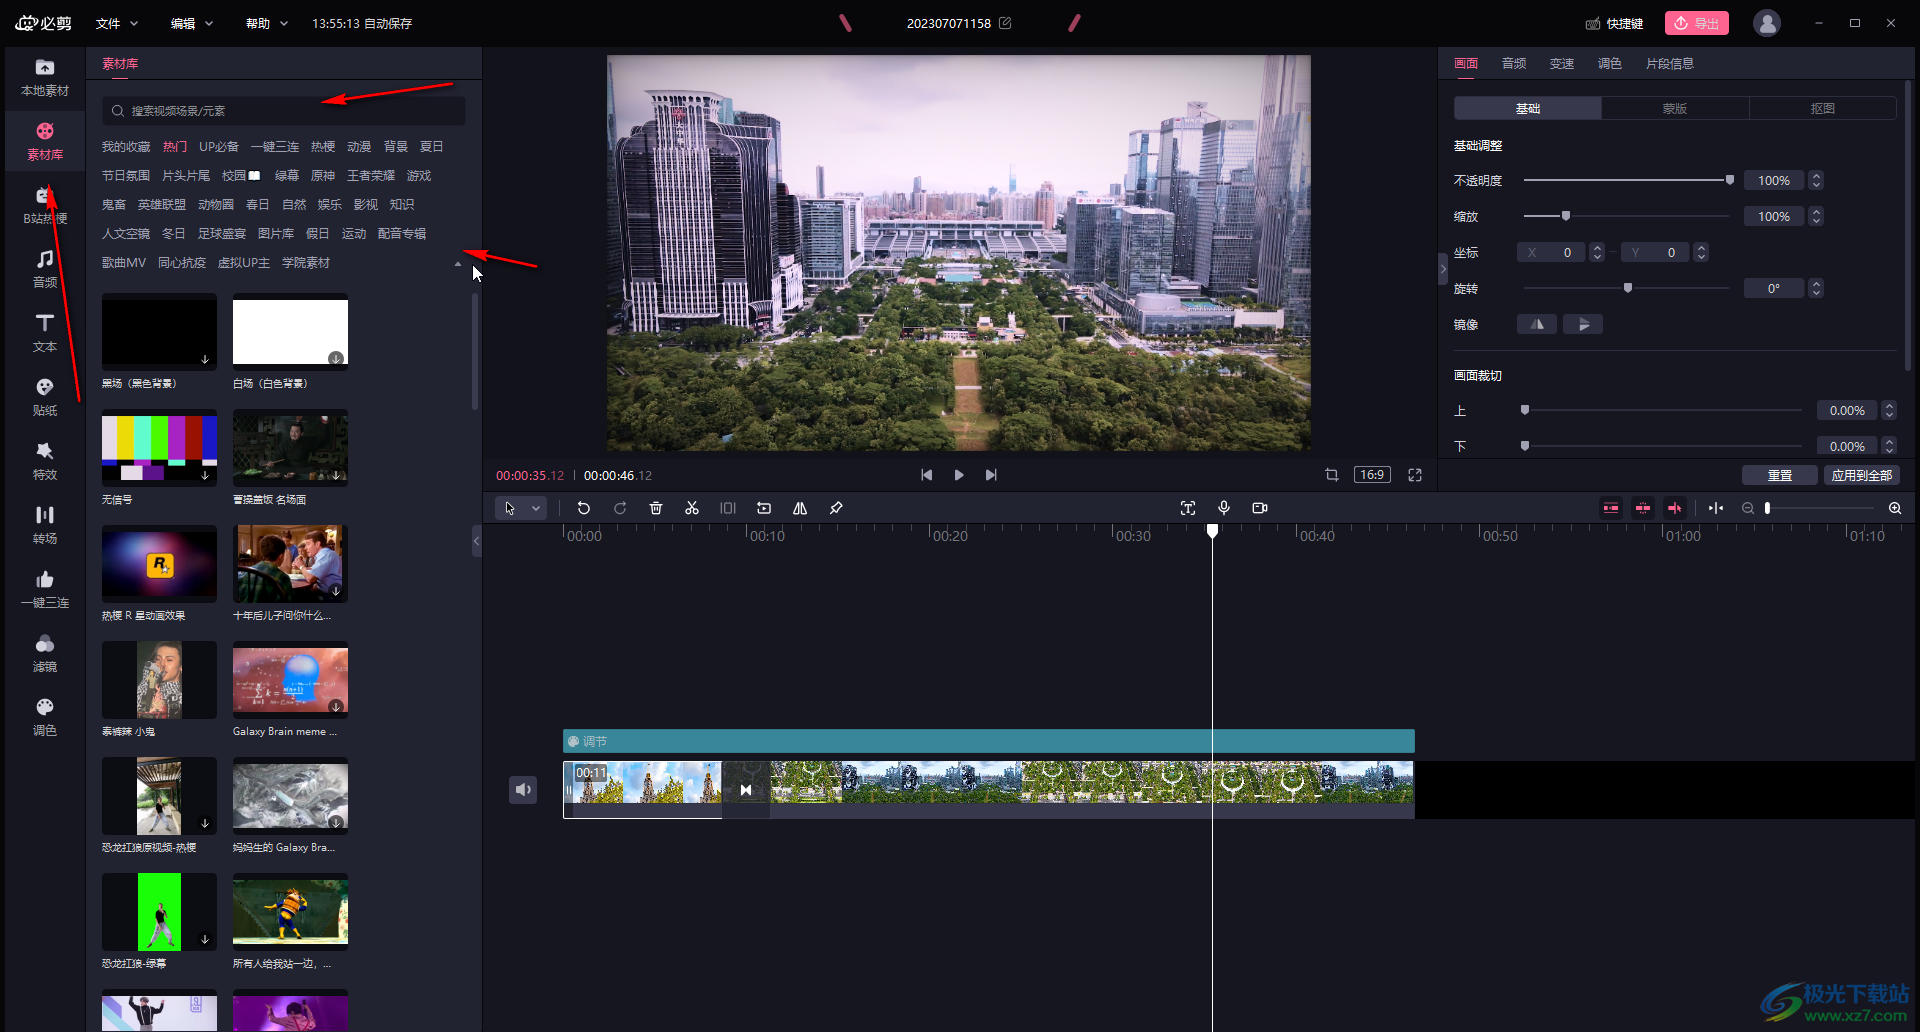
Task: Click the crop icon under preview
Action: coord(1332,475)
